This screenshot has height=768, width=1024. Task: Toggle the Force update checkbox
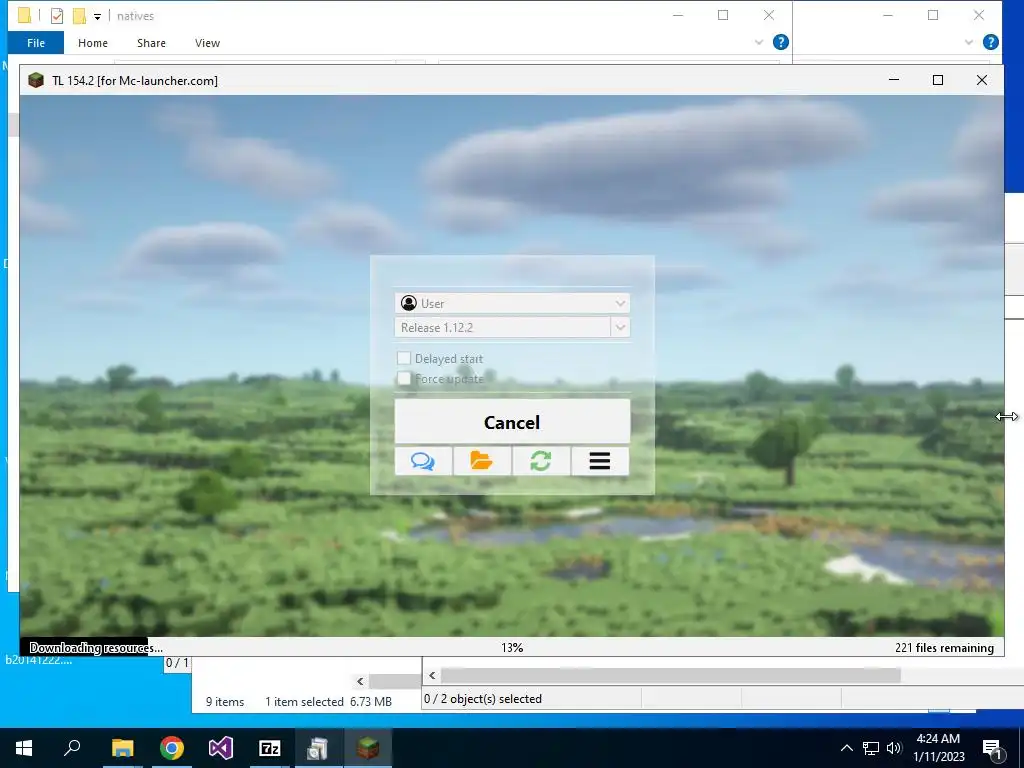coord(404,378)
